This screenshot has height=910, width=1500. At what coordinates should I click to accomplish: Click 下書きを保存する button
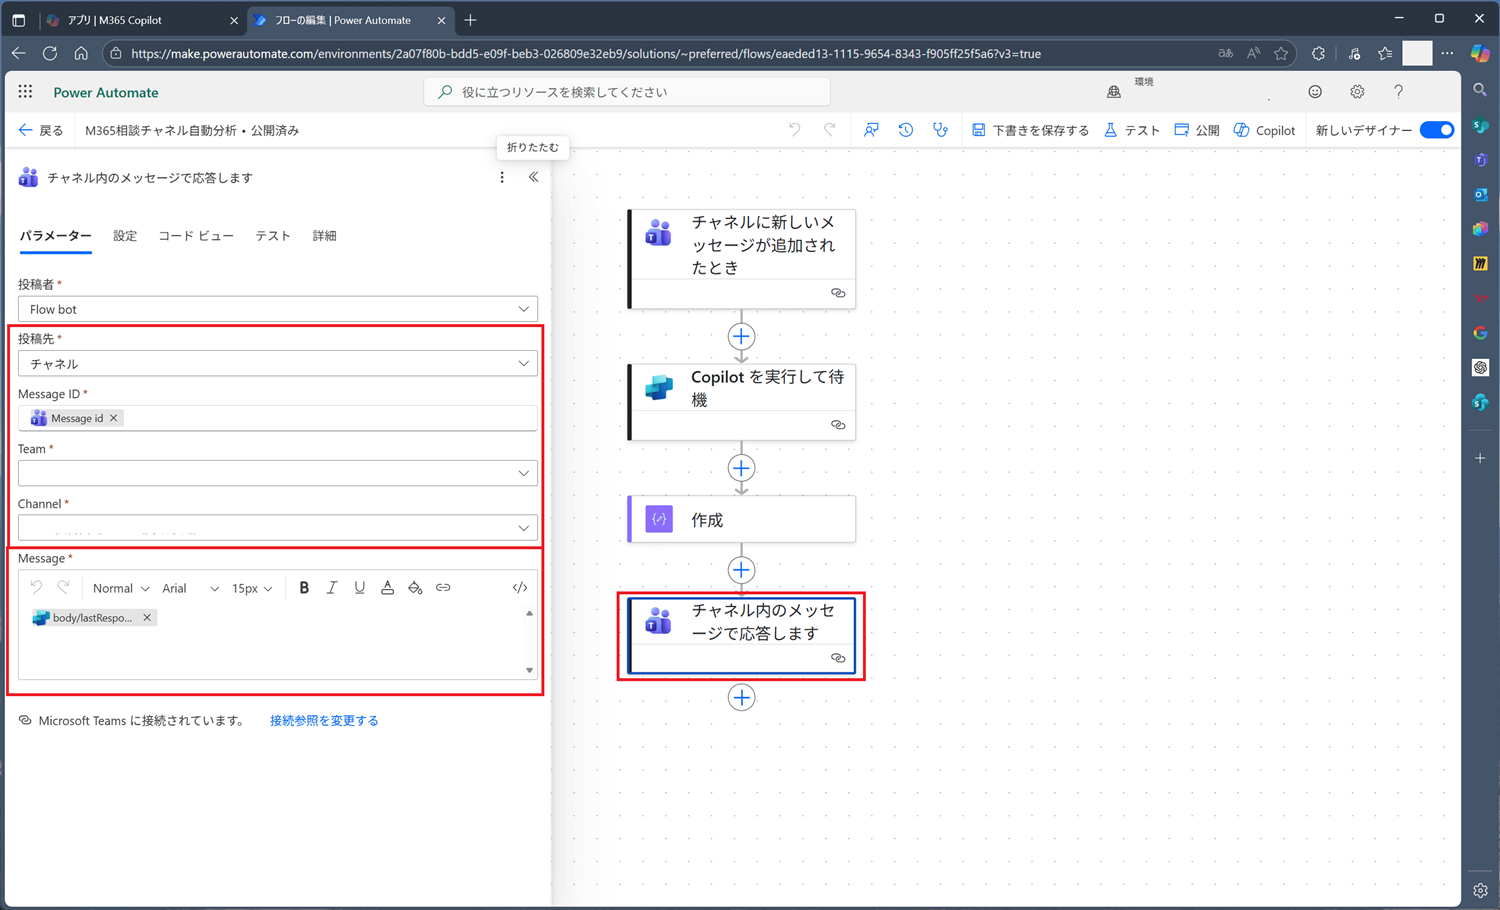(1030, 130)
